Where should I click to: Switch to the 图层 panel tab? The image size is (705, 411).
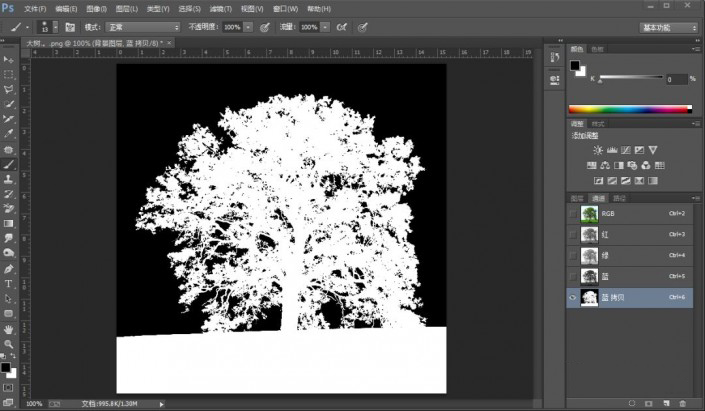point(577,198)
